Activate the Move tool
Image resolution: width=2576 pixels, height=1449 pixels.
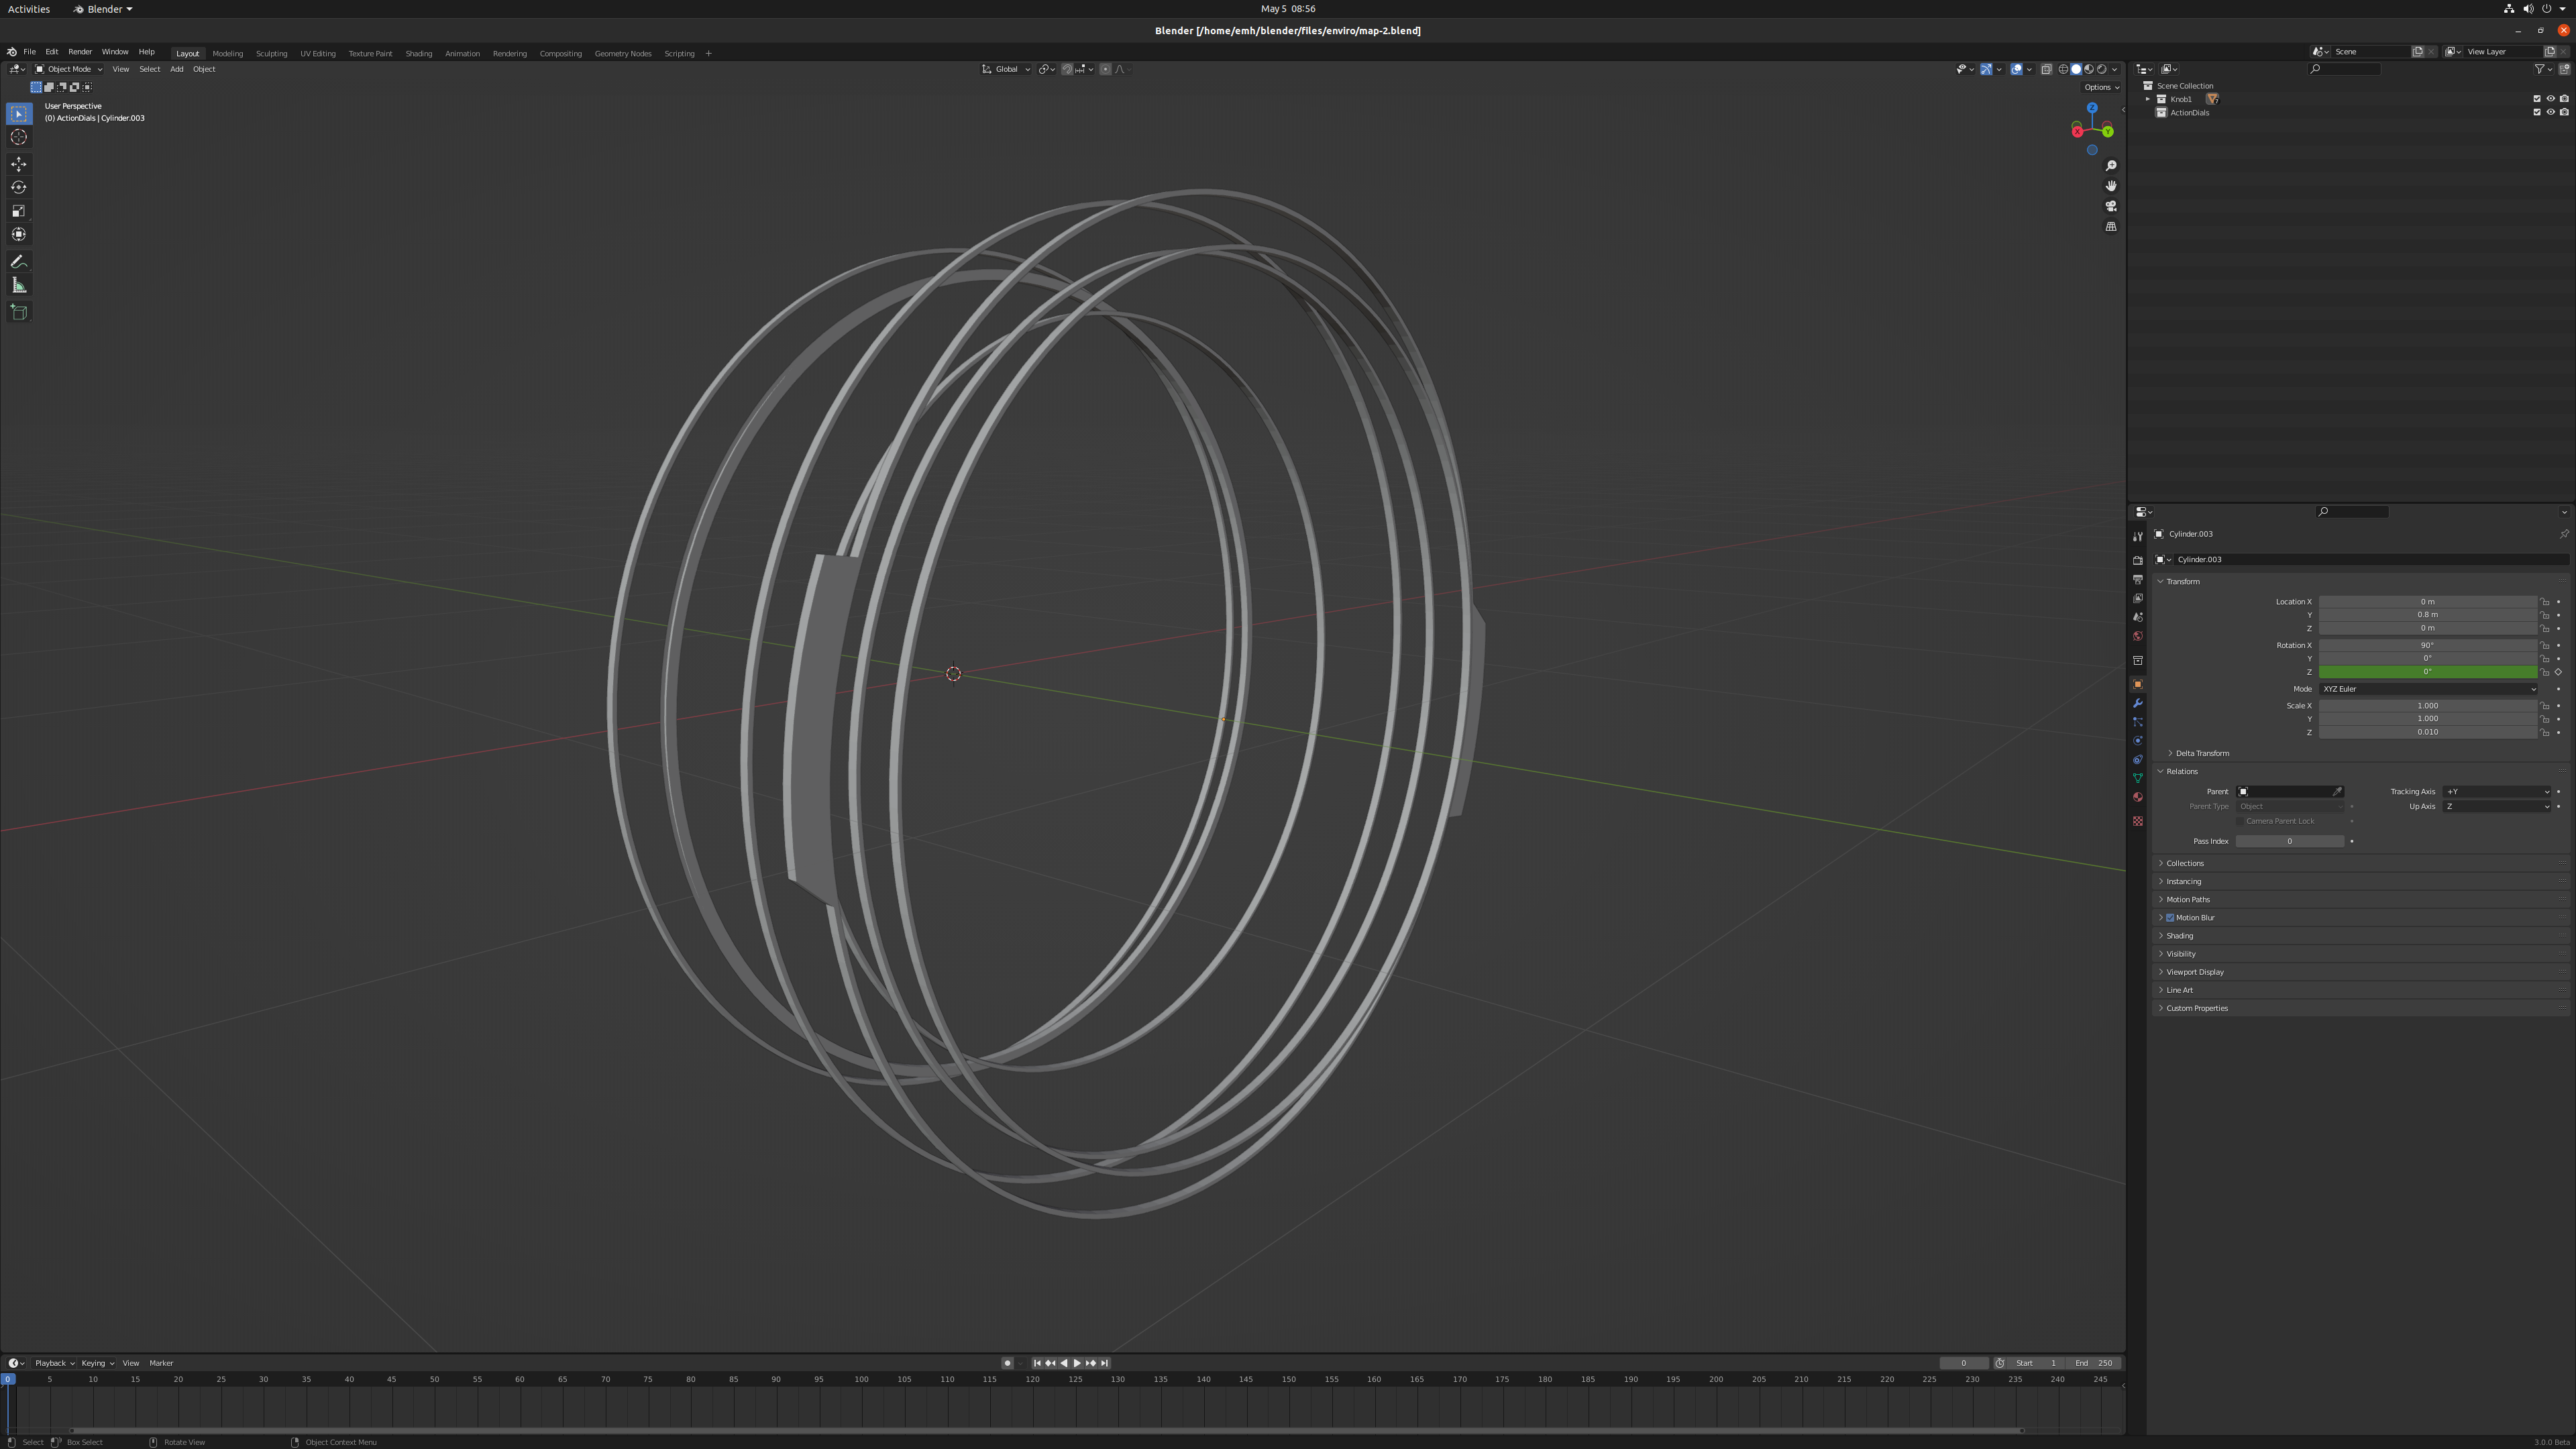click(x=19, y=164)
